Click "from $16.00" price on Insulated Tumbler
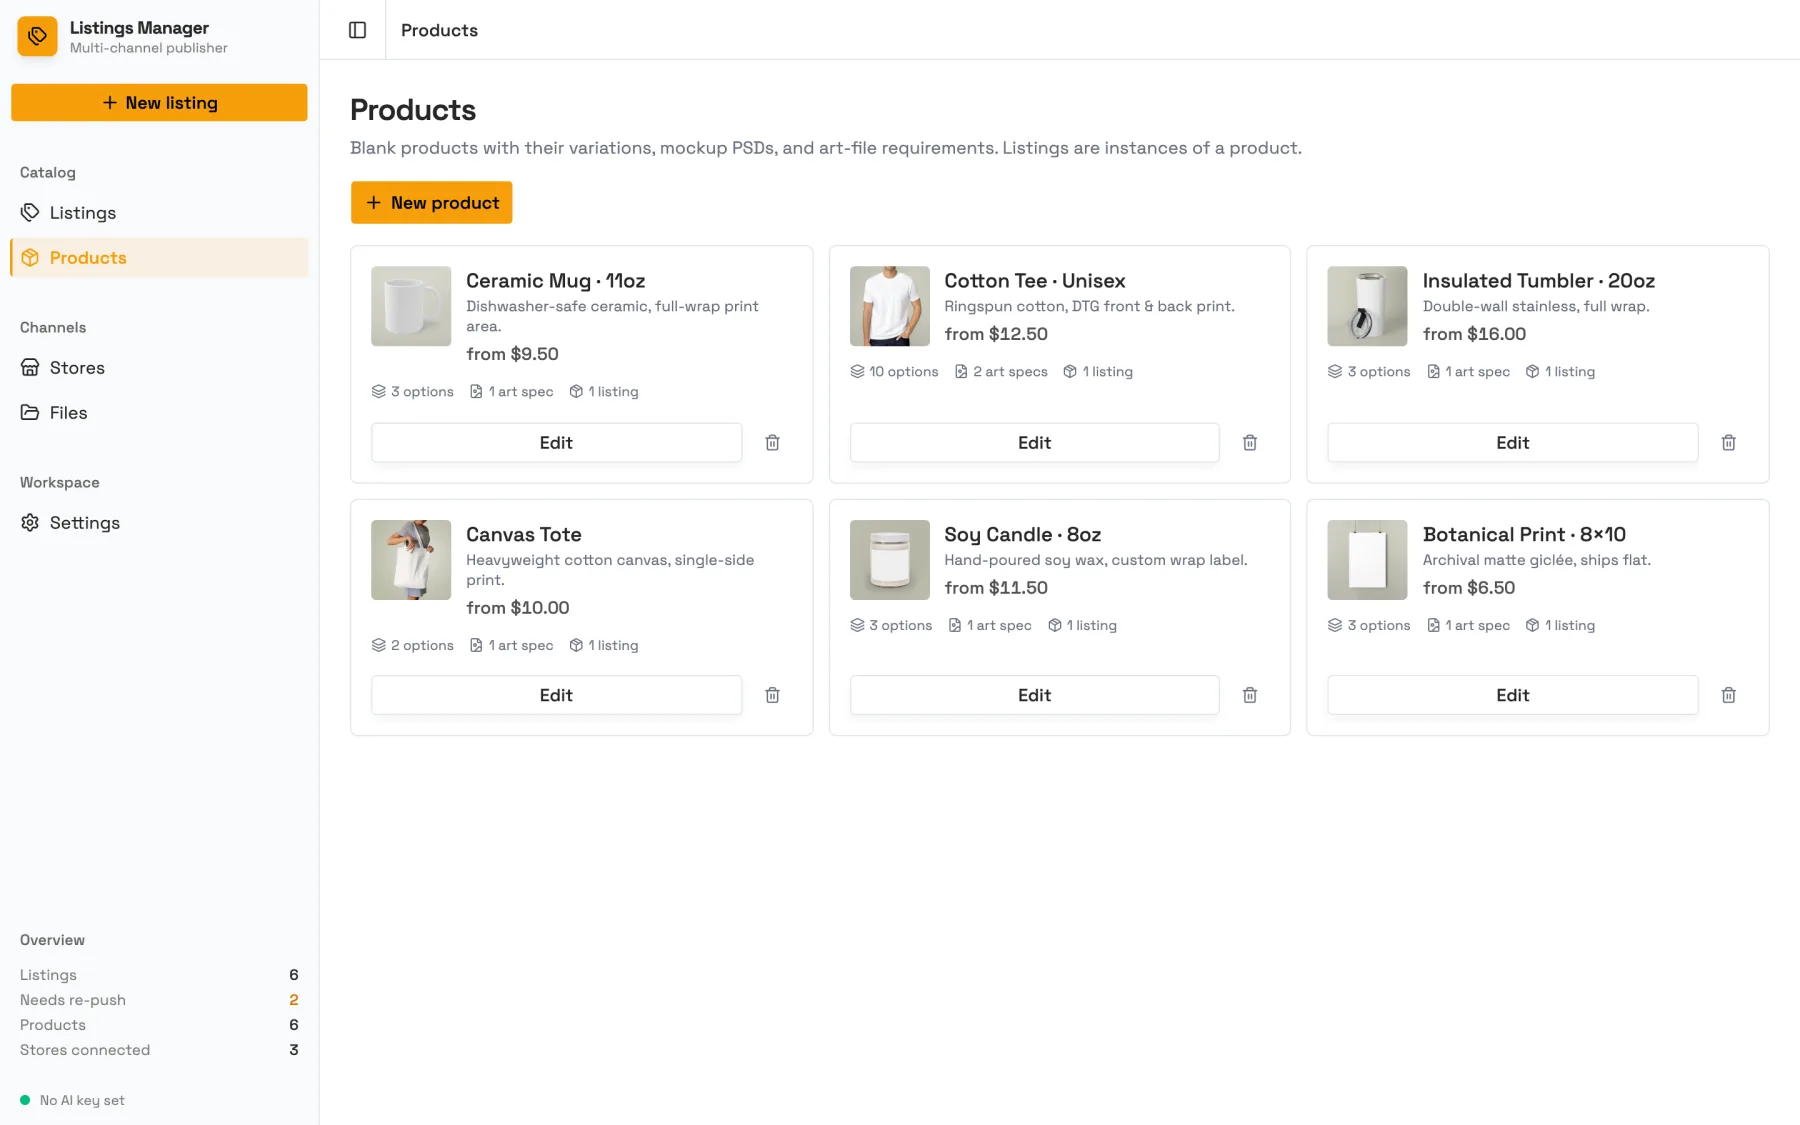This screenshot has width=1800, height=1125. coord(1474,334)
